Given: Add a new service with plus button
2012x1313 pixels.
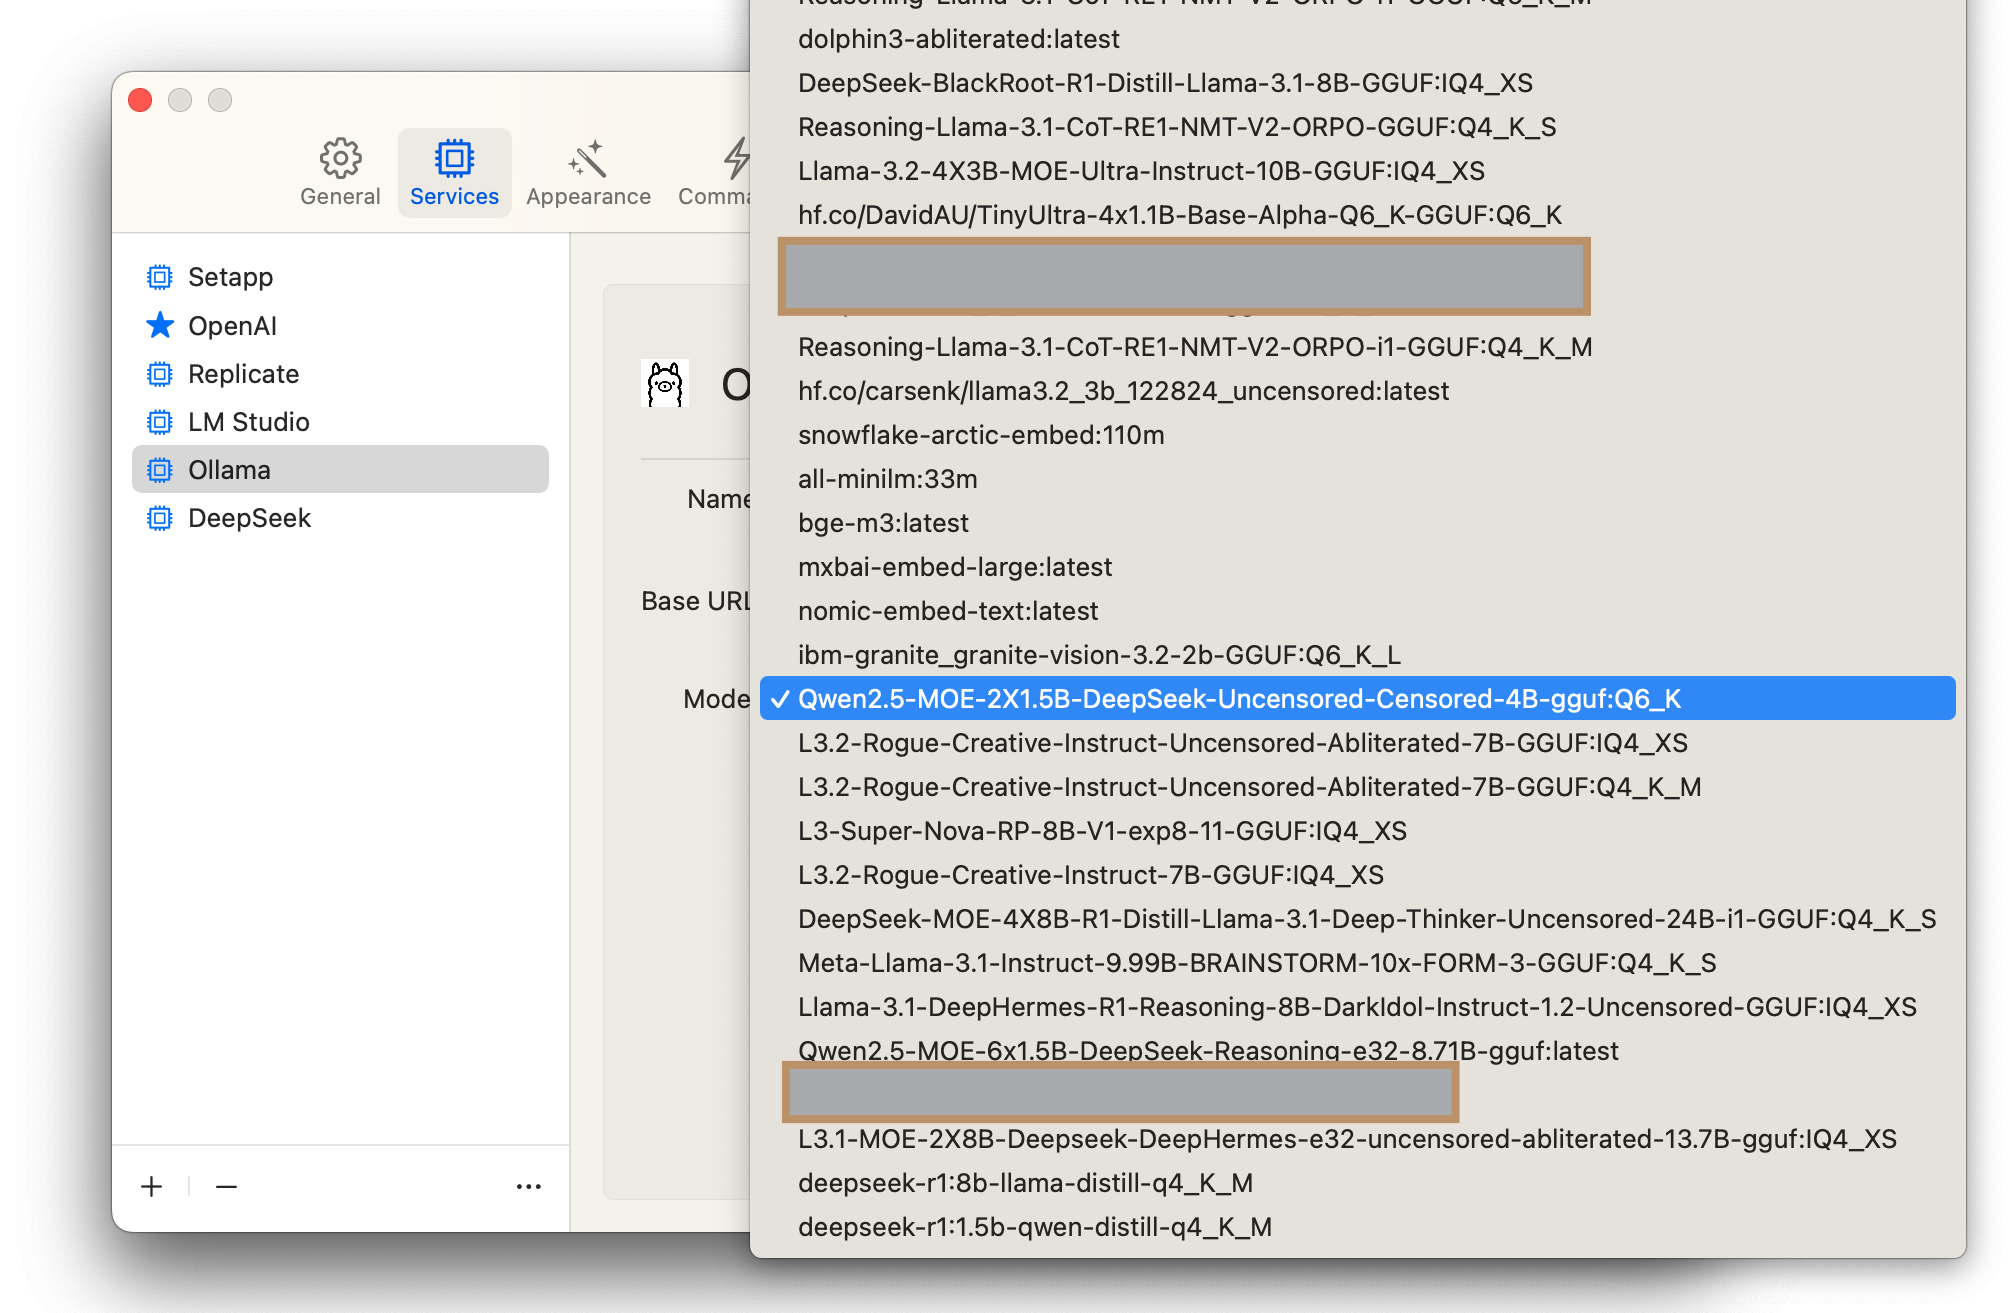Looking at the screenshot, I should pyautogui.click(x=152, y=1187).
